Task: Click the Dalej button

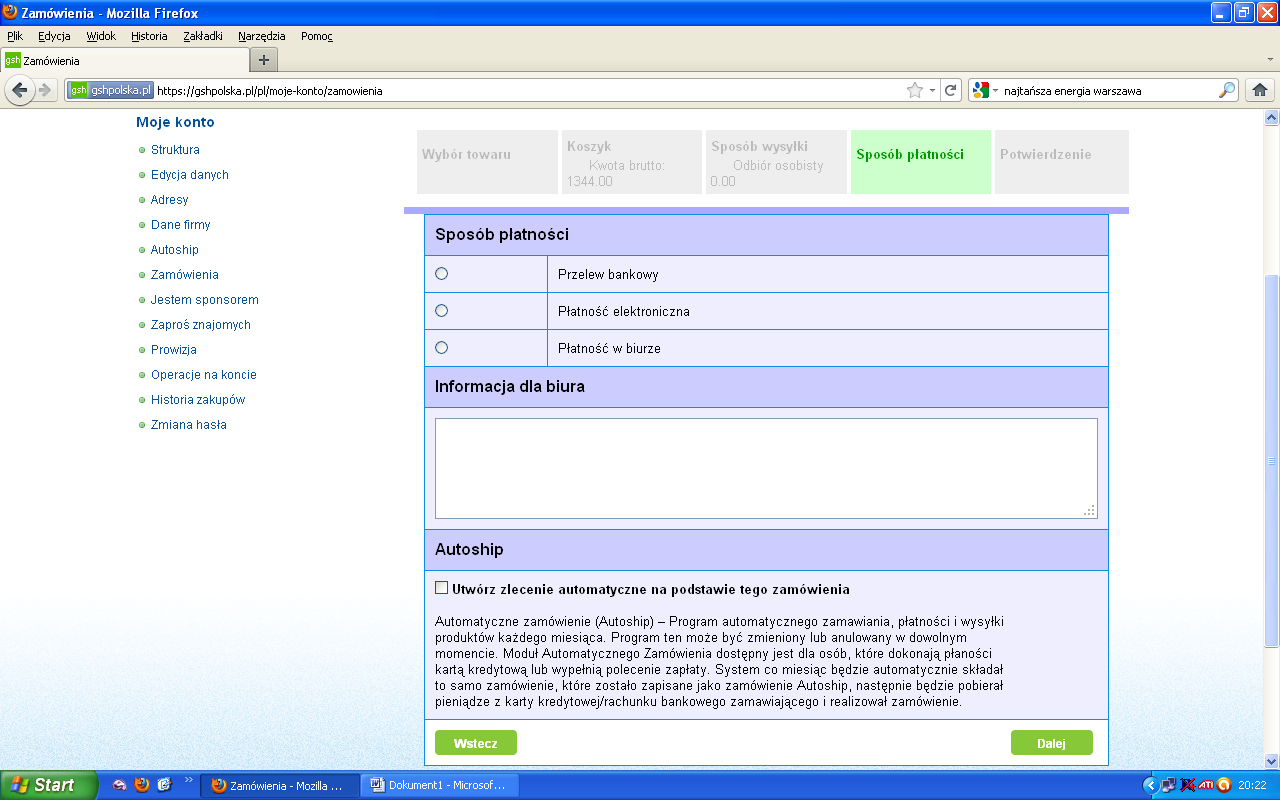Action: [x=1051, y=743]
